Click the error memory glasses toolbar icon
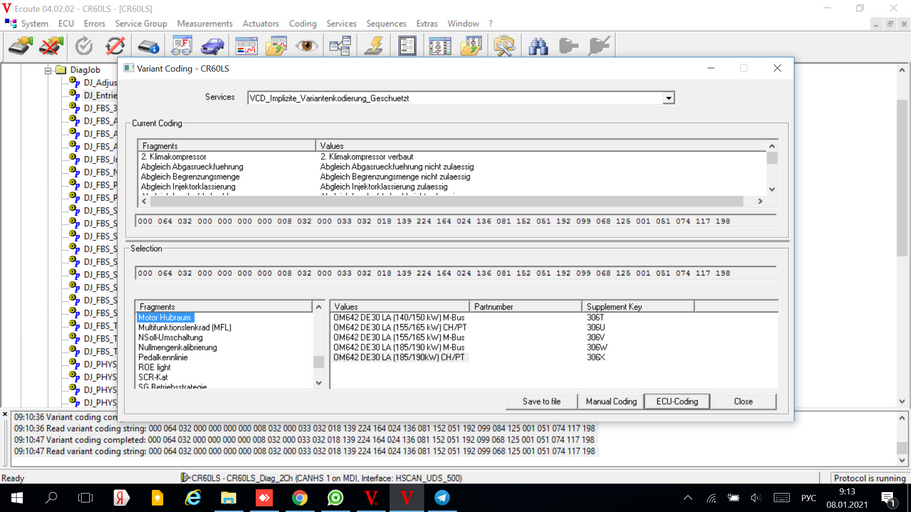 tap(181, 46)
